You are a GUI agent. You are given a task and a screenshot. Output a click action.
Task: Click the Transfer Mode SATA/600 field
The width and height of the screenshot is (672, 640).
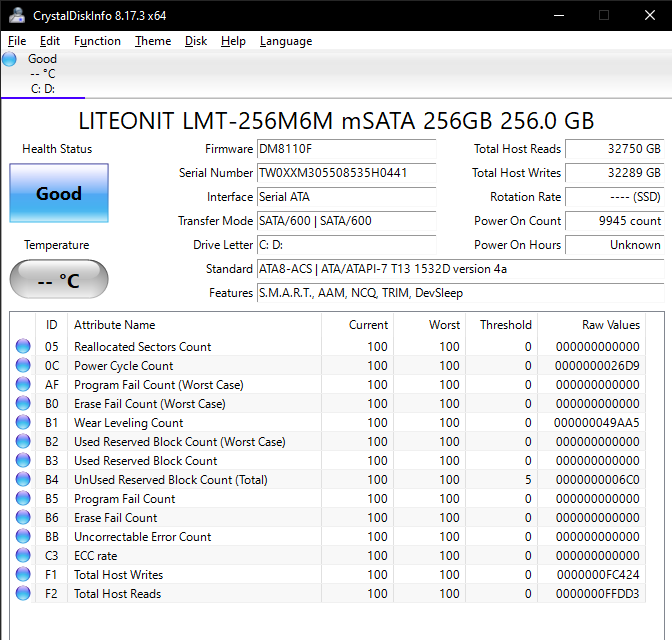[346, 221]
